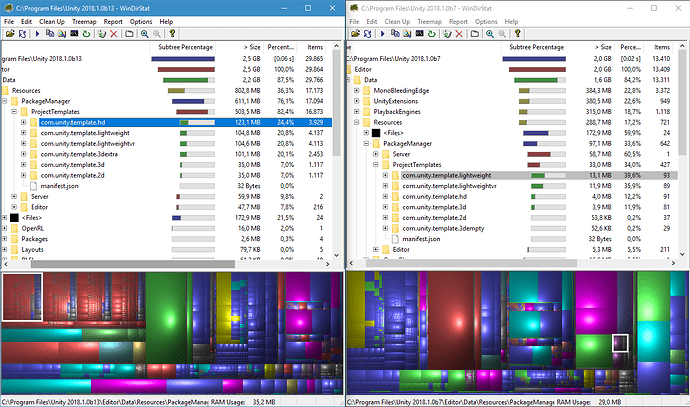Click Refresh All icon in left 0b13 window
Viewport: 690px width, 407px height.
click(x=22, y=33)
